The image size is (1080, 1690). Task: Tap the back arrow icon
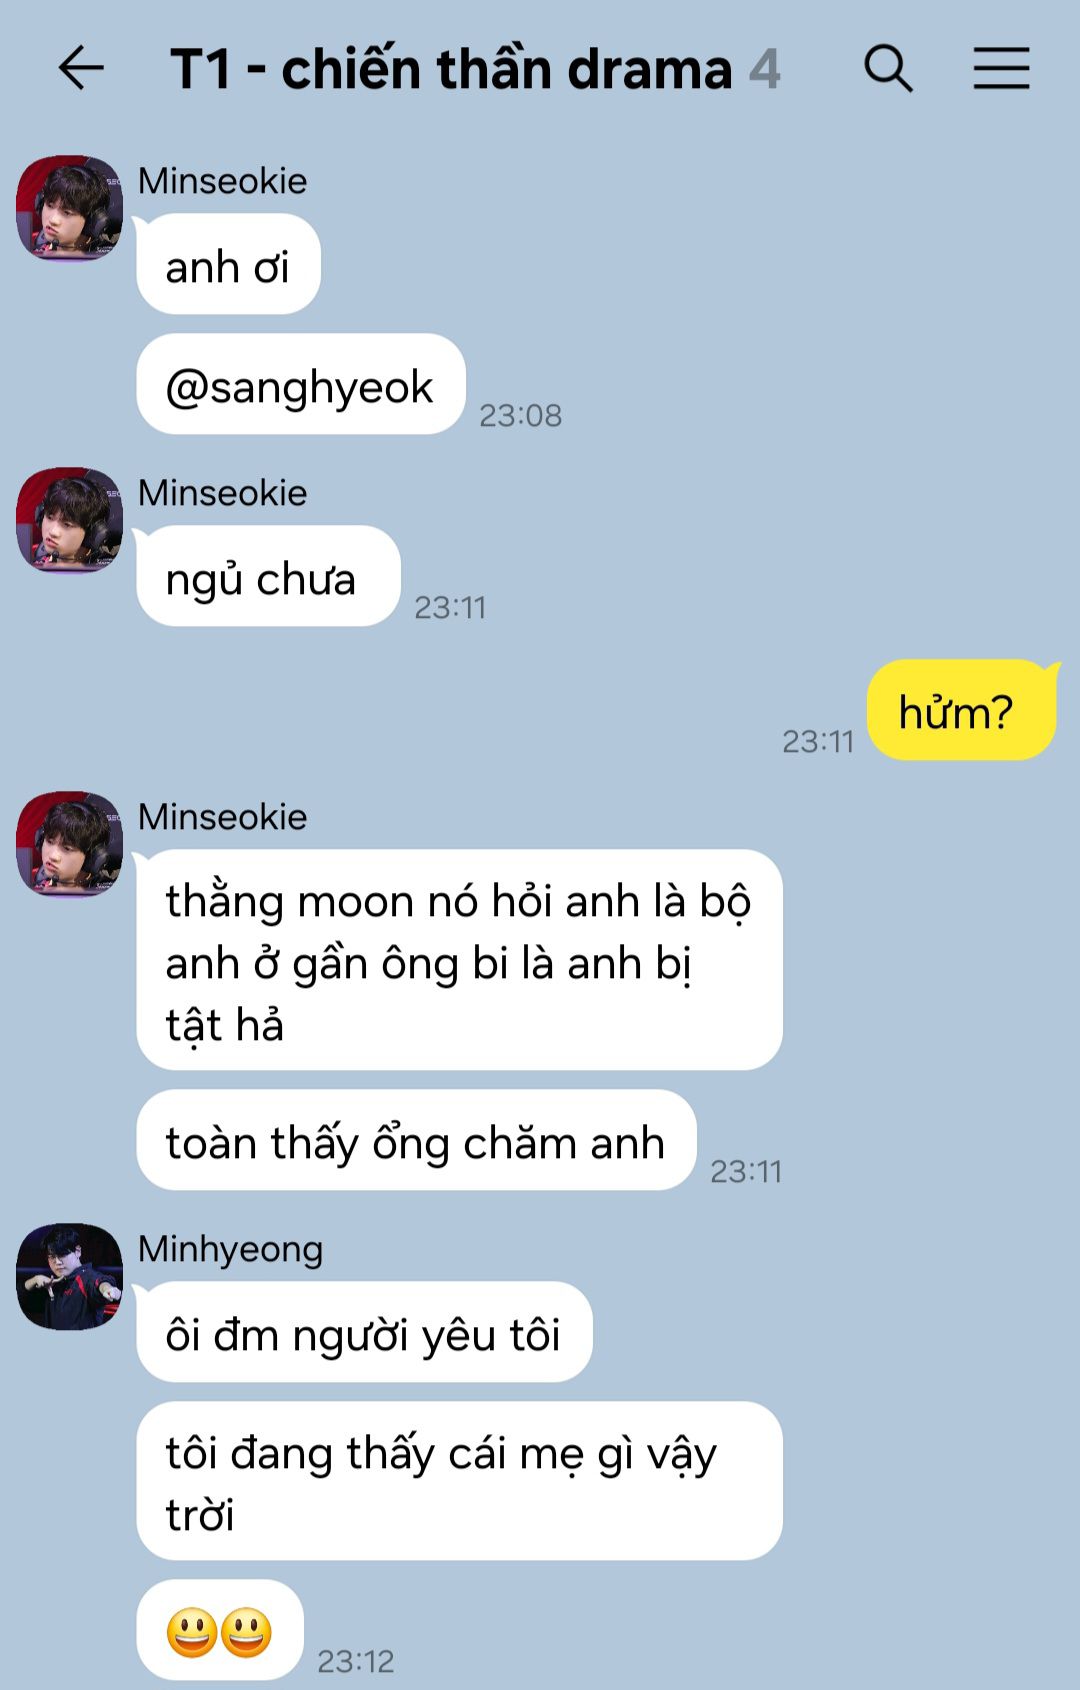pyautogui.click(x=81, y=68)
